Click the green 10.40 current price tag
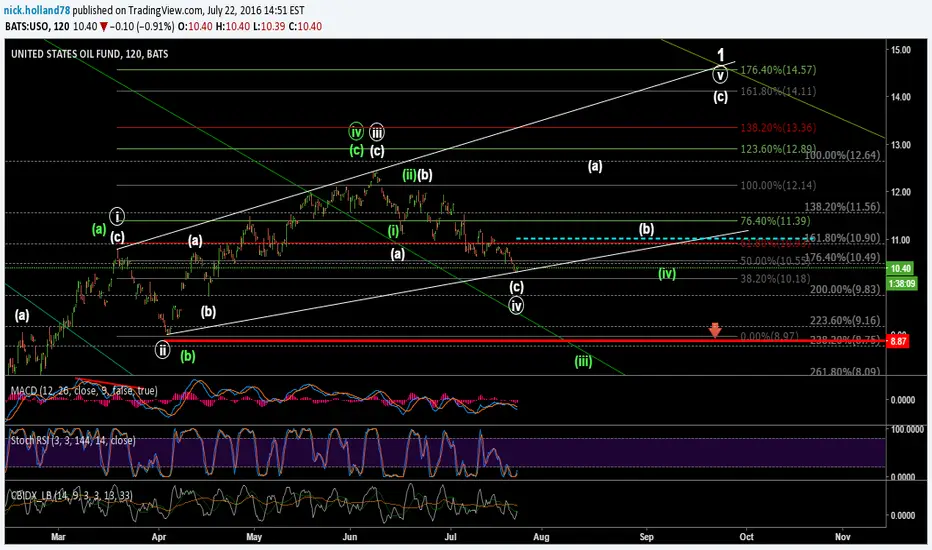This screenshot has height=550, width=932. click(x=898, y=269)
